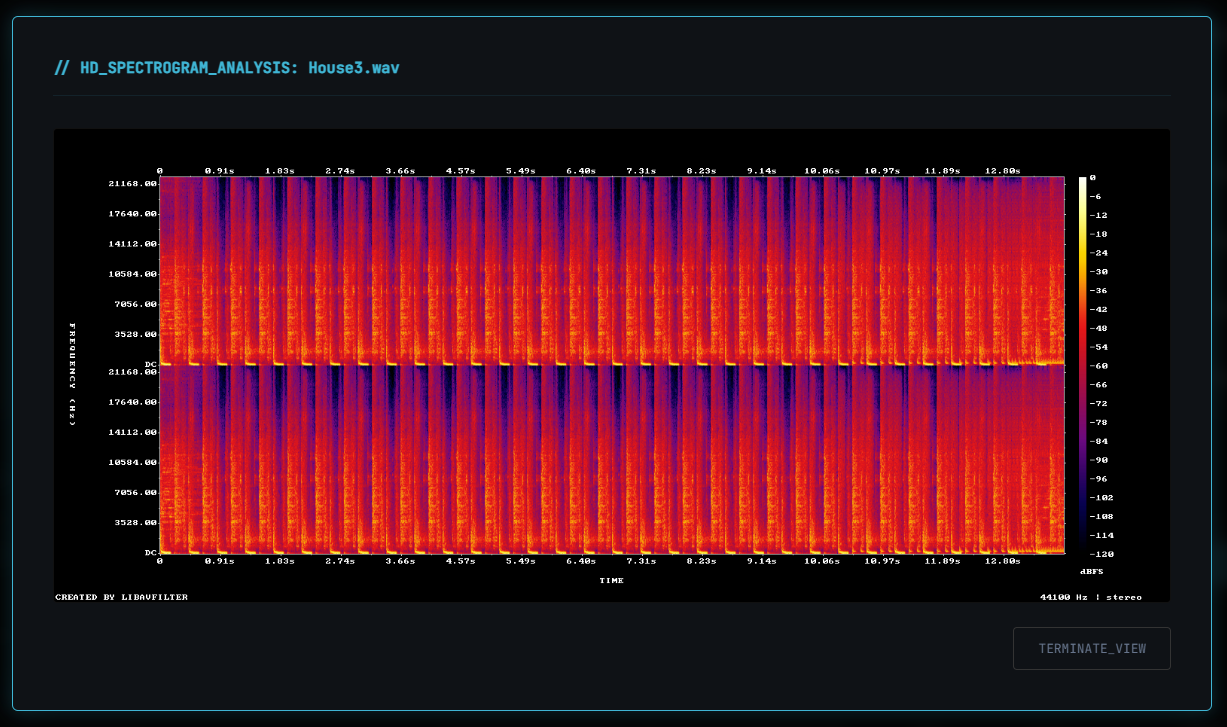The width and height of the screenshot is (1227, 727).
Task: Click the center of the spectrogram image
Action: coord(610,366)
